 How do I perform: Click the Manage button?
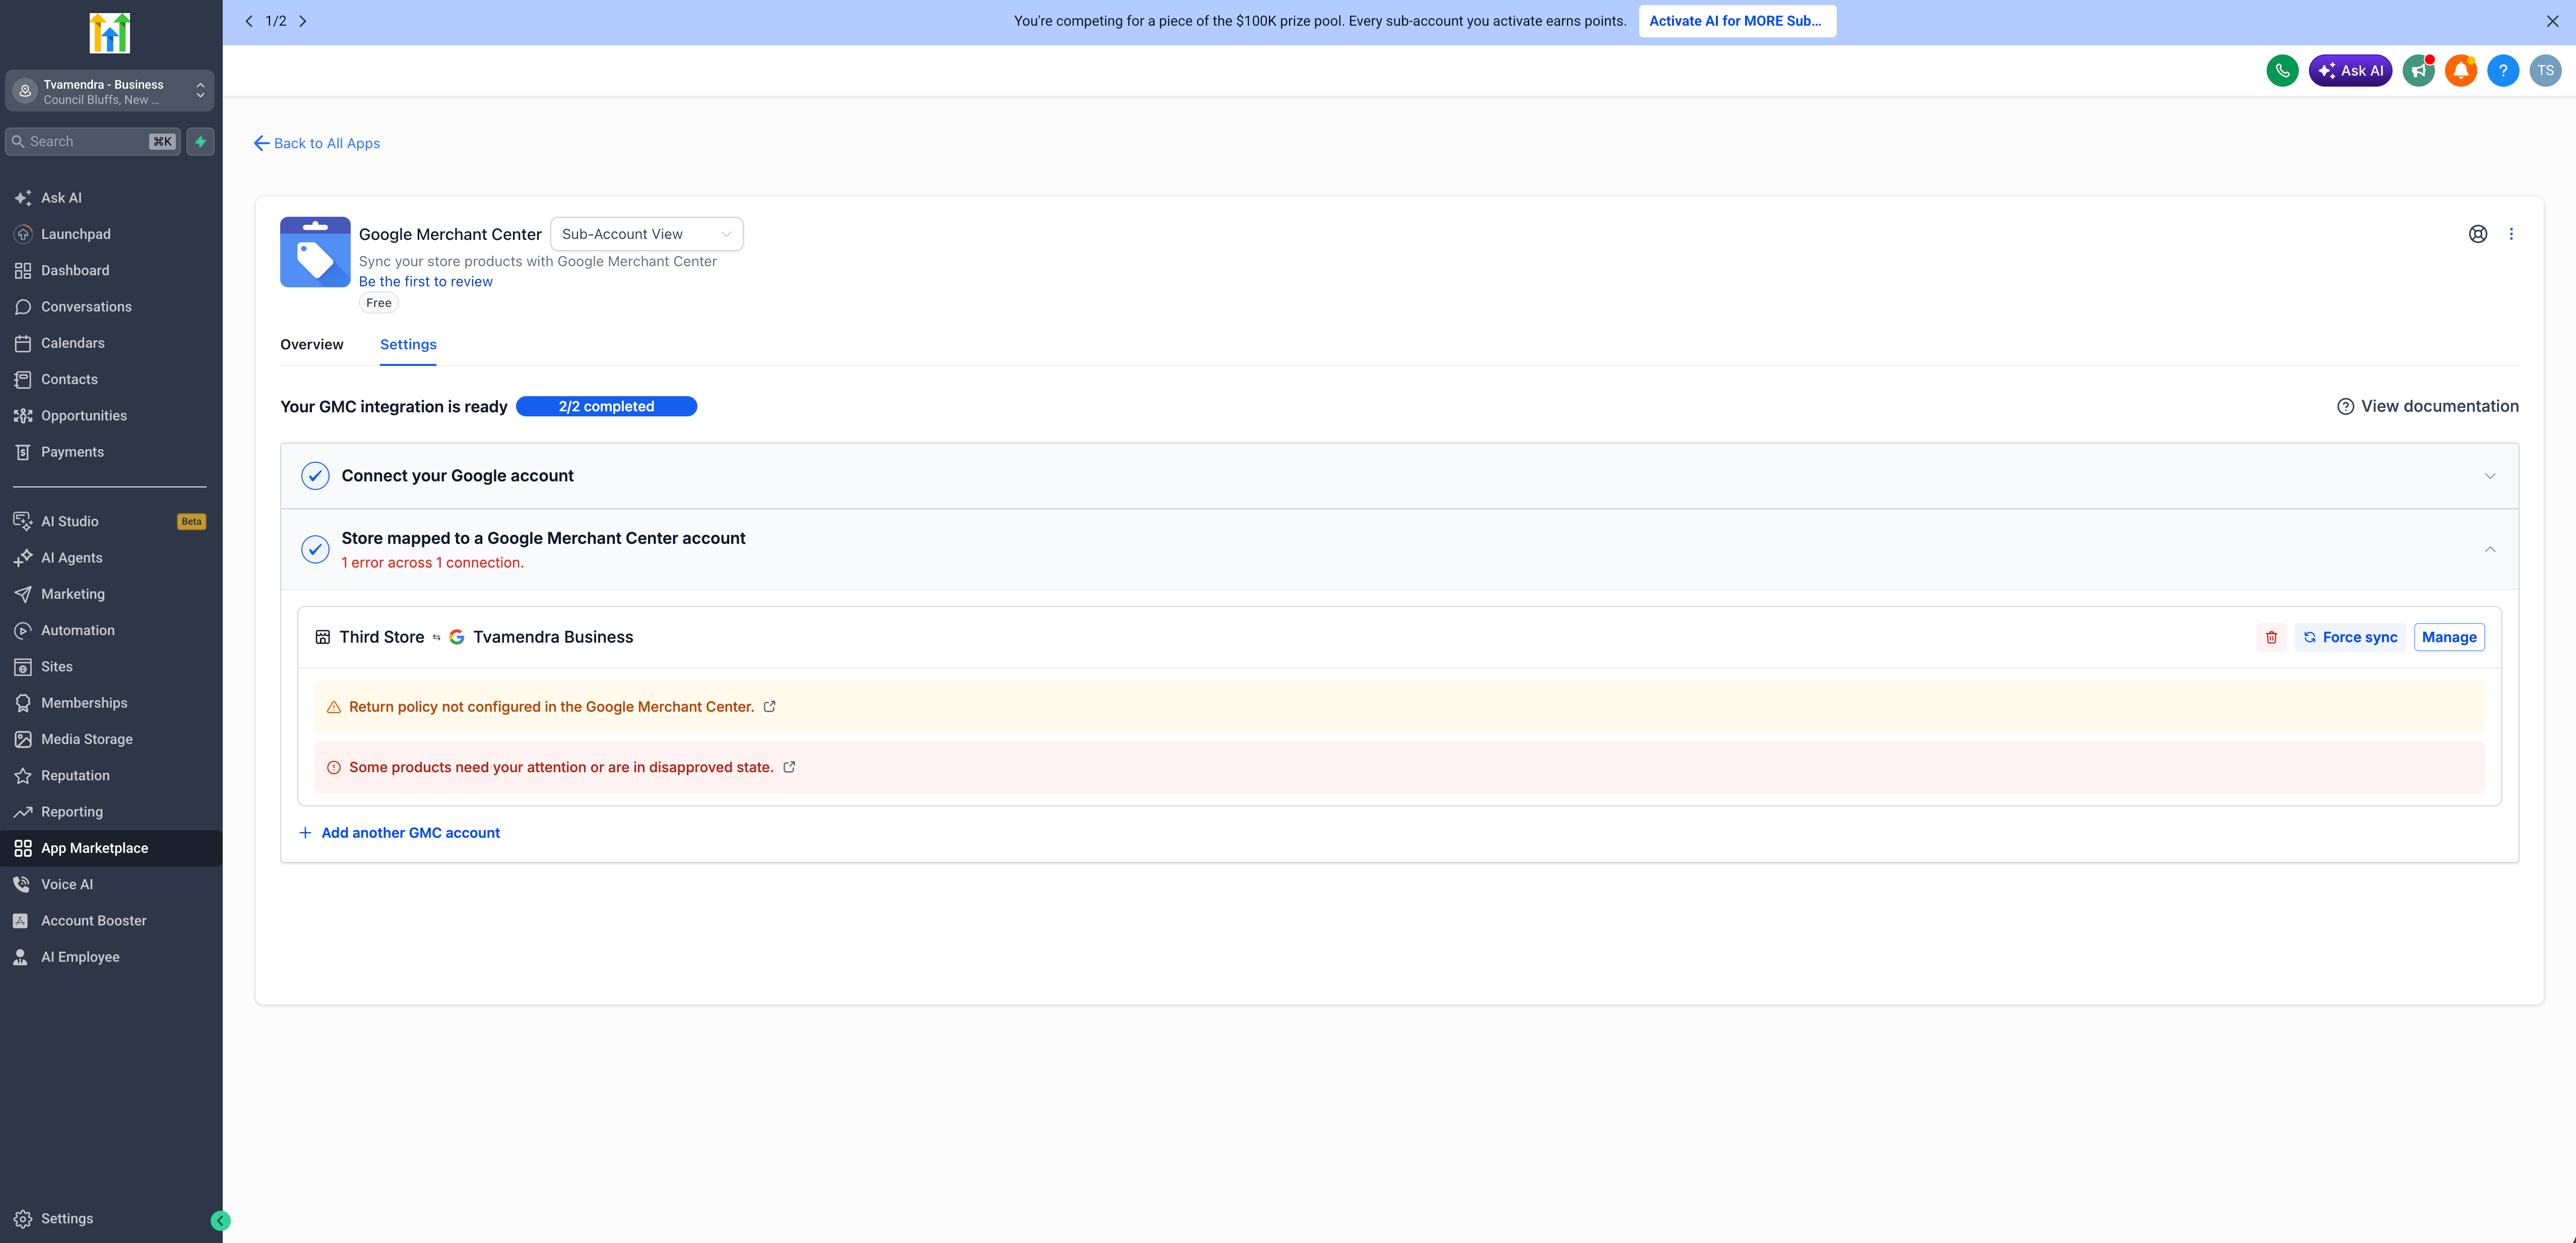2449,637
